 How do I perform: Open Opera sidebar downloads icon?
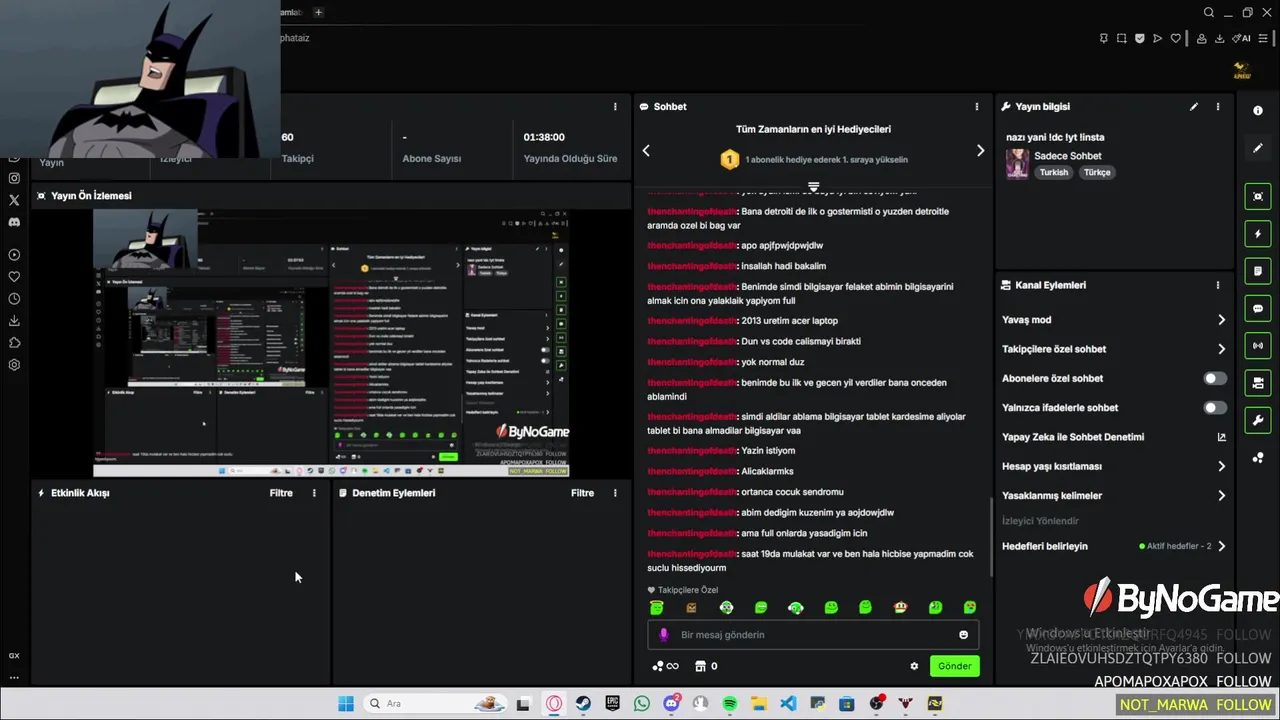coord(14,321)
